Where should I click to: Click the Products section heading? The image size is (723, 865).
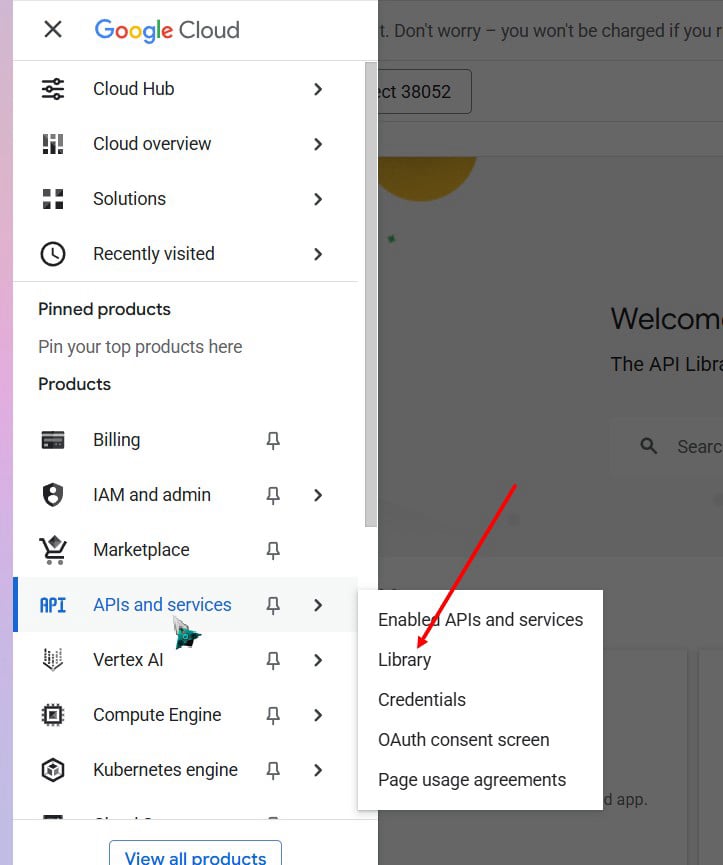(74, 384)
